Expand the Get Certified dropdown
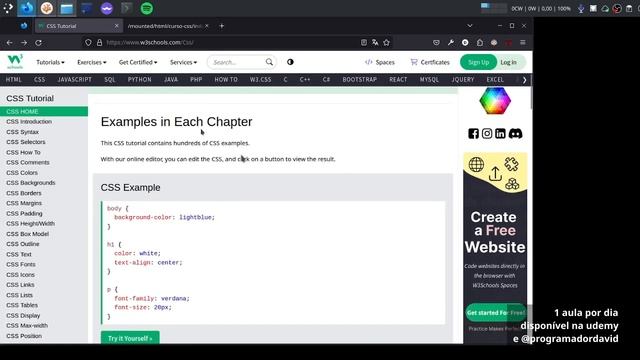This screenshot has width=640, height=360. [x=138, y=62]
